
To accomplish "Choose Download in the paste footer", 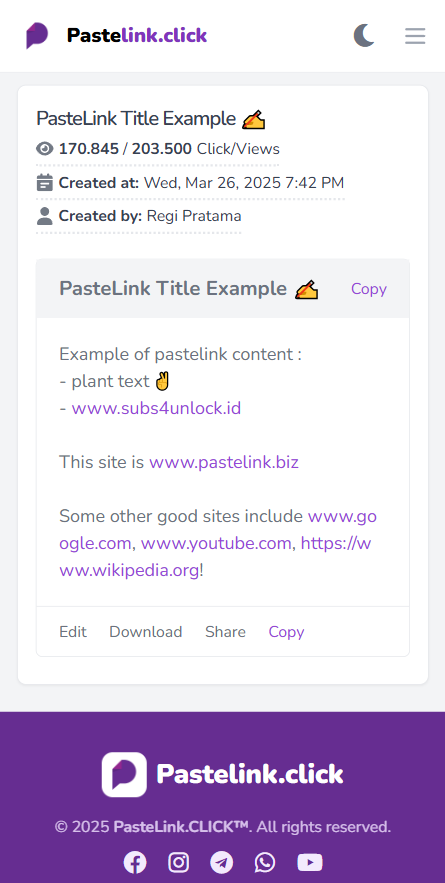I will (x=146, y=632).
